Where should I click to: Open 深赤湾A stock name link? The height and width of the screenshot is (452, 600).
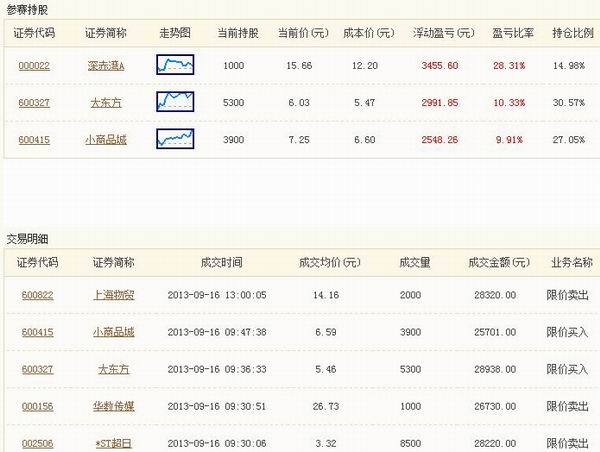pyautogui.click(x=106, y=66)
